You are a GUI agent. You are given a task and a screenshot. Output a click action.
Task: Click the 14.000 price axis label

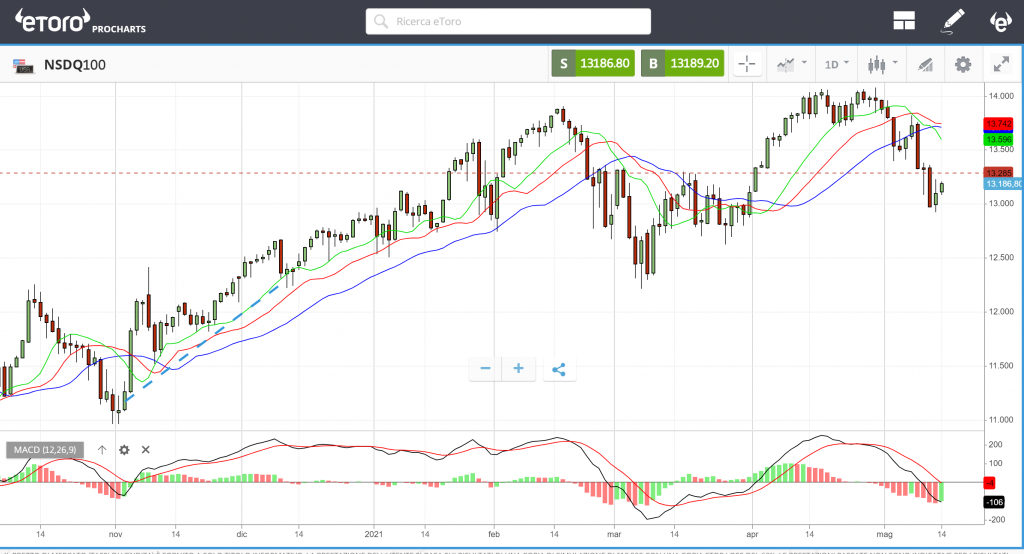pyautogui.click(x=1001, y=95)
